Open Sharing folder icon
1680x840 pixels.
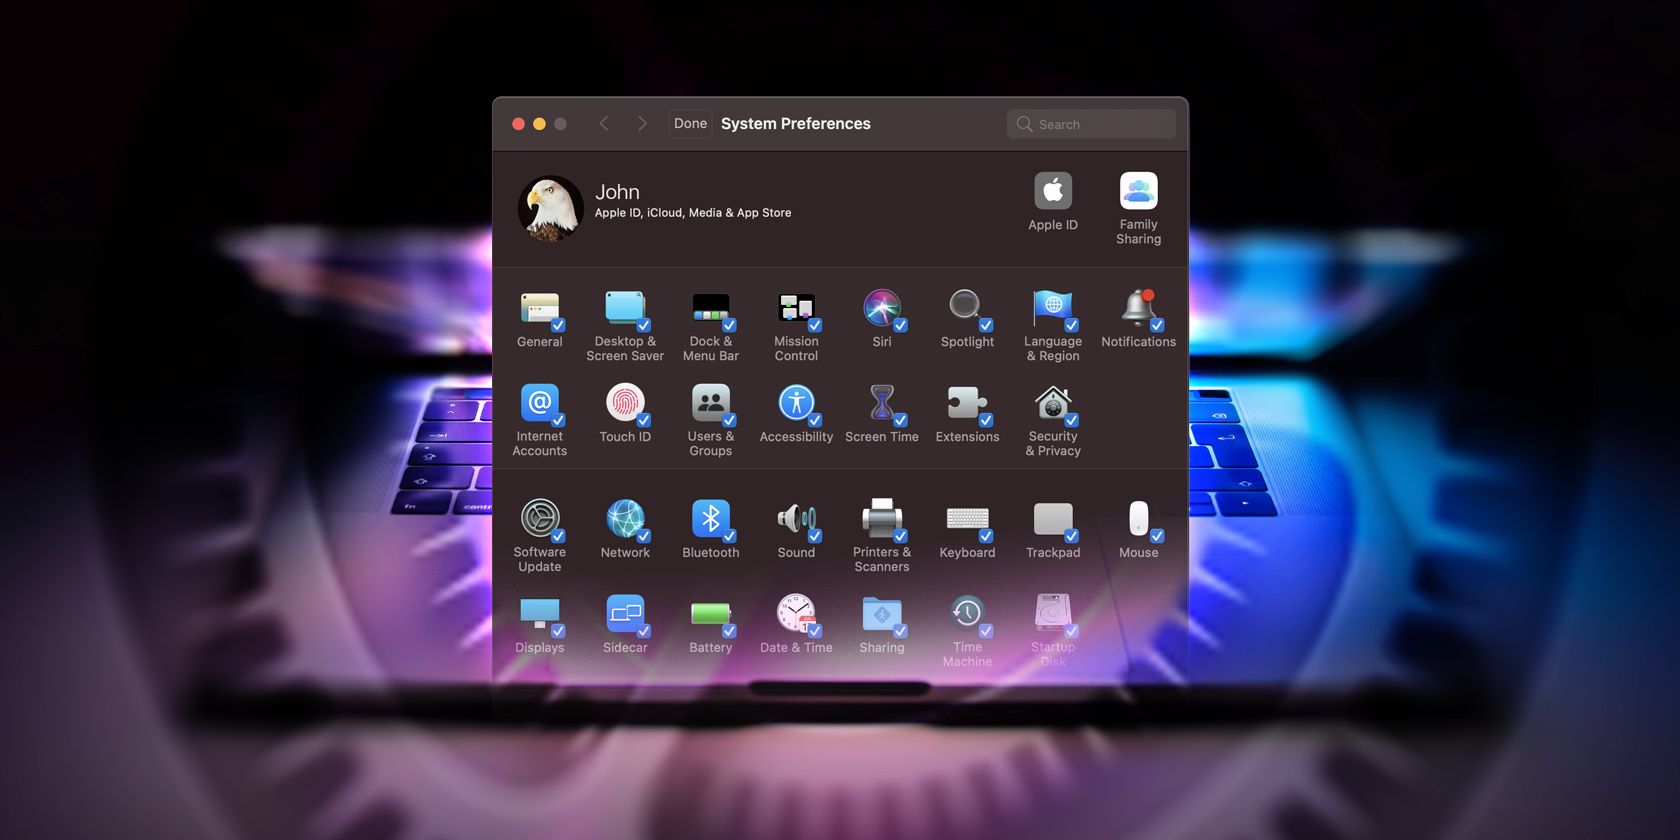pyautogui.click(x=882, y=614)
